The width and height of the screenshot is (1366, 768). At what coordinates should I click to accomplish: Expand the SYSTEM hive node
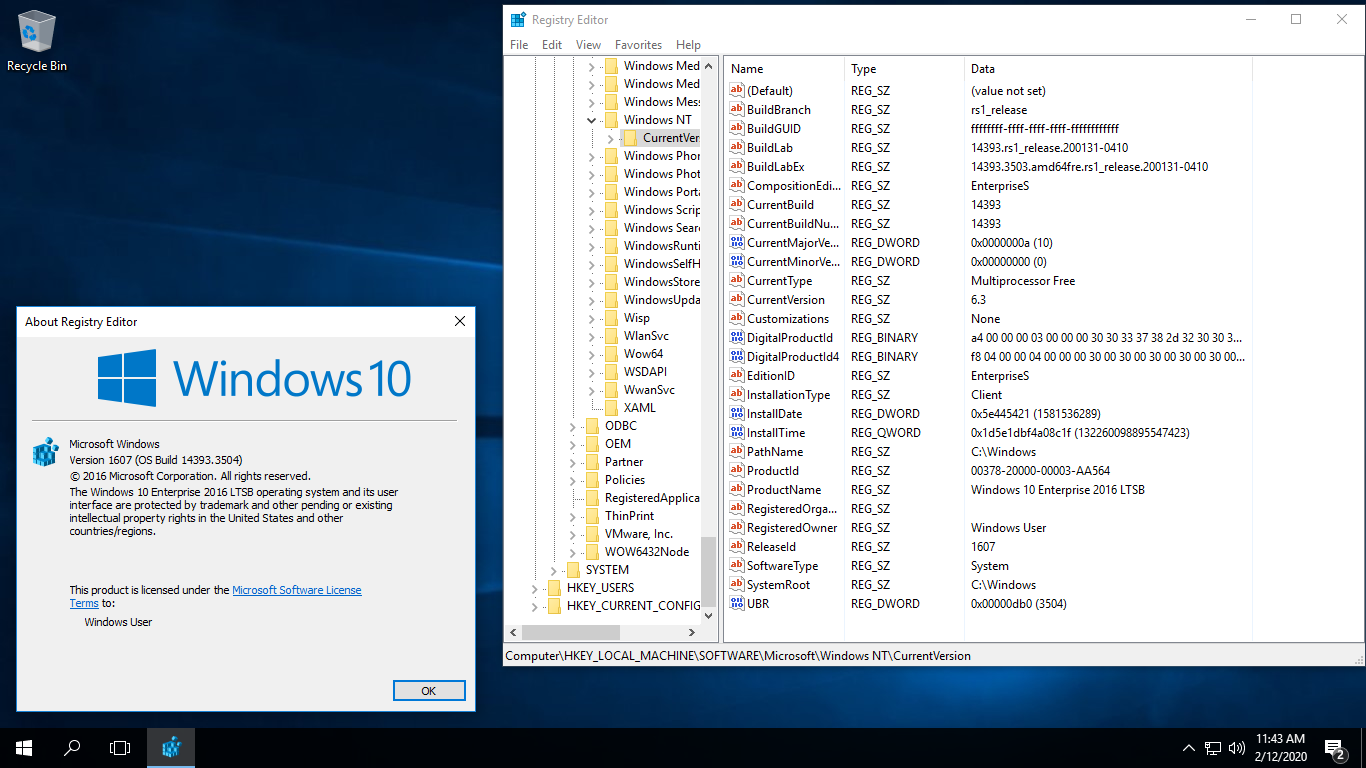(x=553, y=570)
